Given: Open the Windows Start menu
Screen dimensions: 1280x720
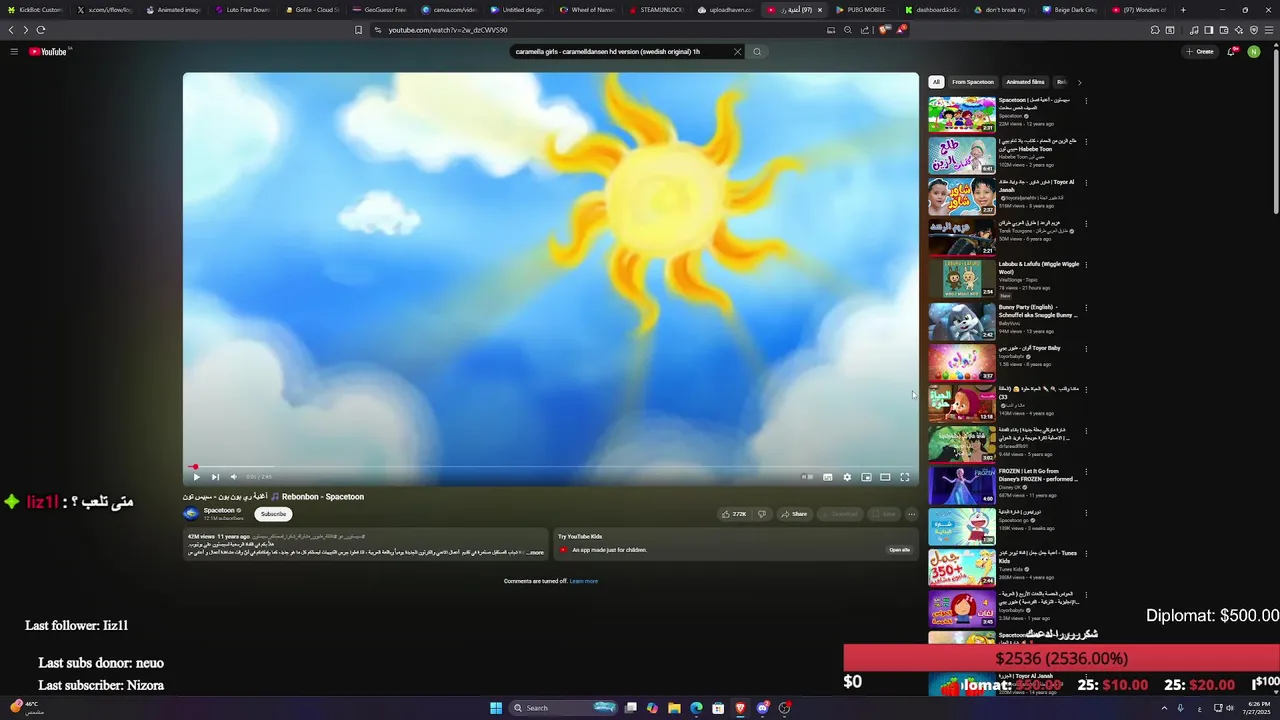Looking at the screenshot, I should (x=496, y=708).
